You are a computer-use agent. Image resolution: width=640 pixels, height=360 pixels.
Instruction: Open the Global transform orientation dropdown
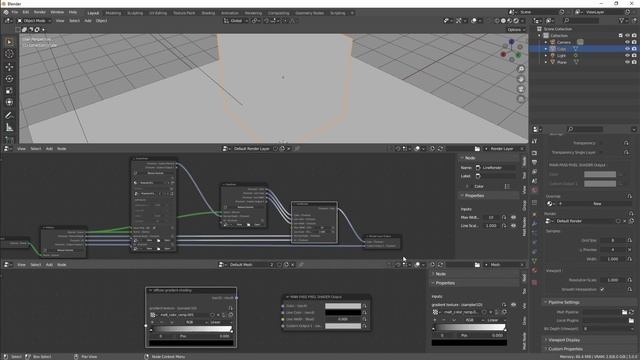(236, 20)
